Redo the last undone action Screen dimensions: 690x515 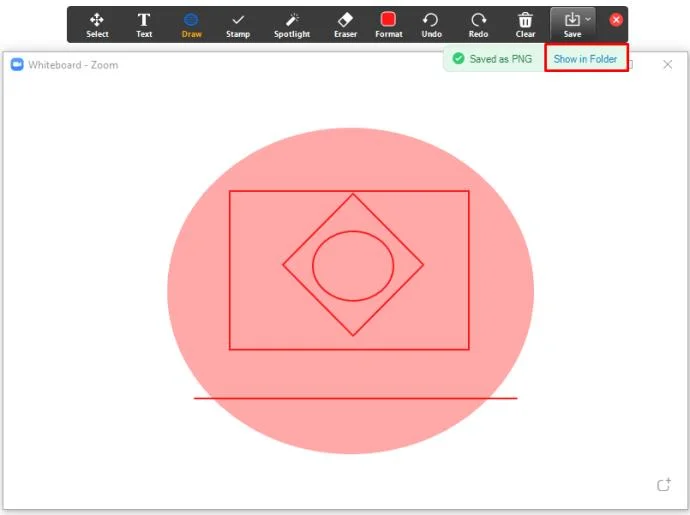(x=478, y=25)
